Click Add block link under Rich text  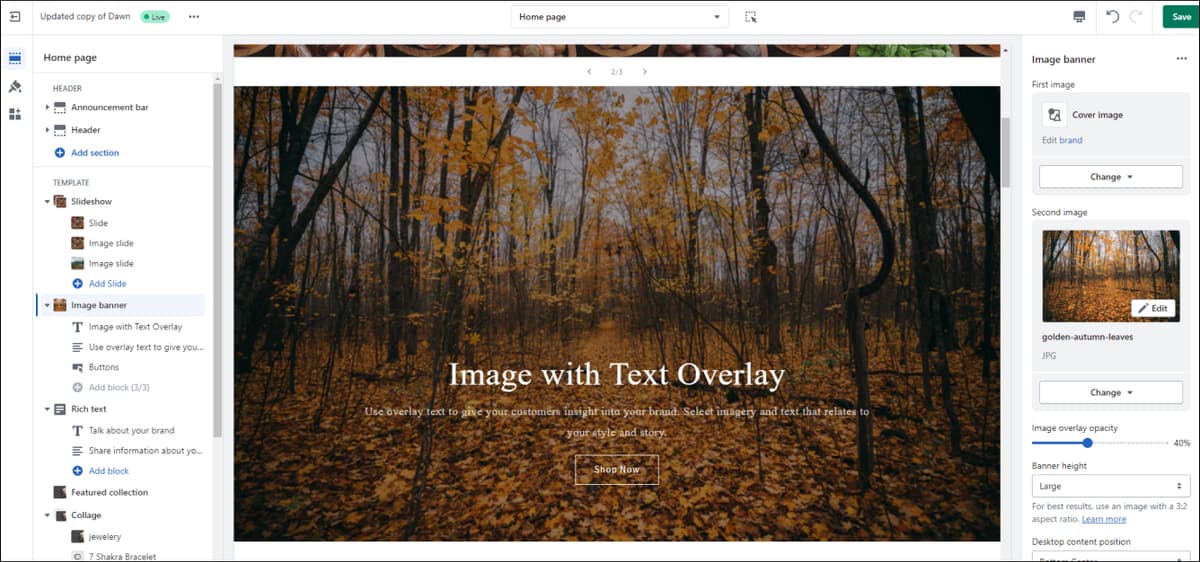click(109, 471)
